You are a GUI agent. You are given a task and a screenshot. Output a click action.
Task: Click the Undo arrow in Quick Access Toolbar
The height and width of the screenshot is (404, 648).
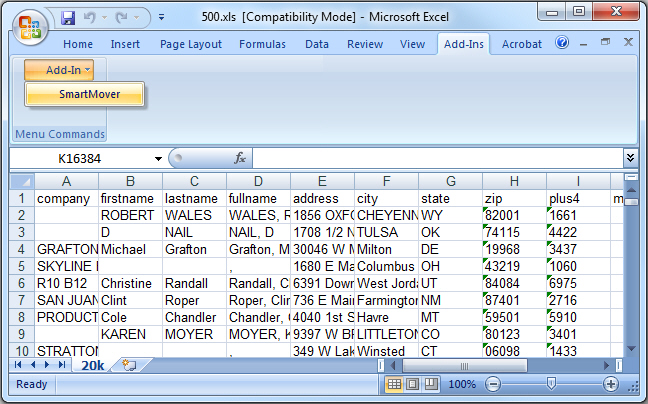(90, 18)
